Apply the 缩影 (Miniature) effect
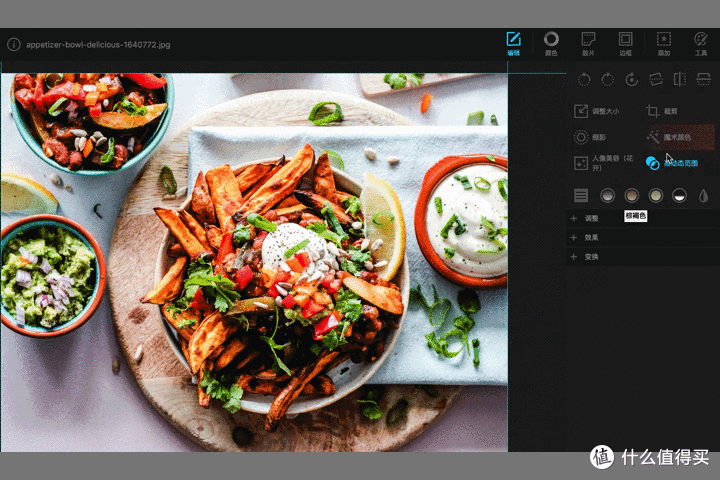Screen dimensions: 720x480 coord(590,137)
